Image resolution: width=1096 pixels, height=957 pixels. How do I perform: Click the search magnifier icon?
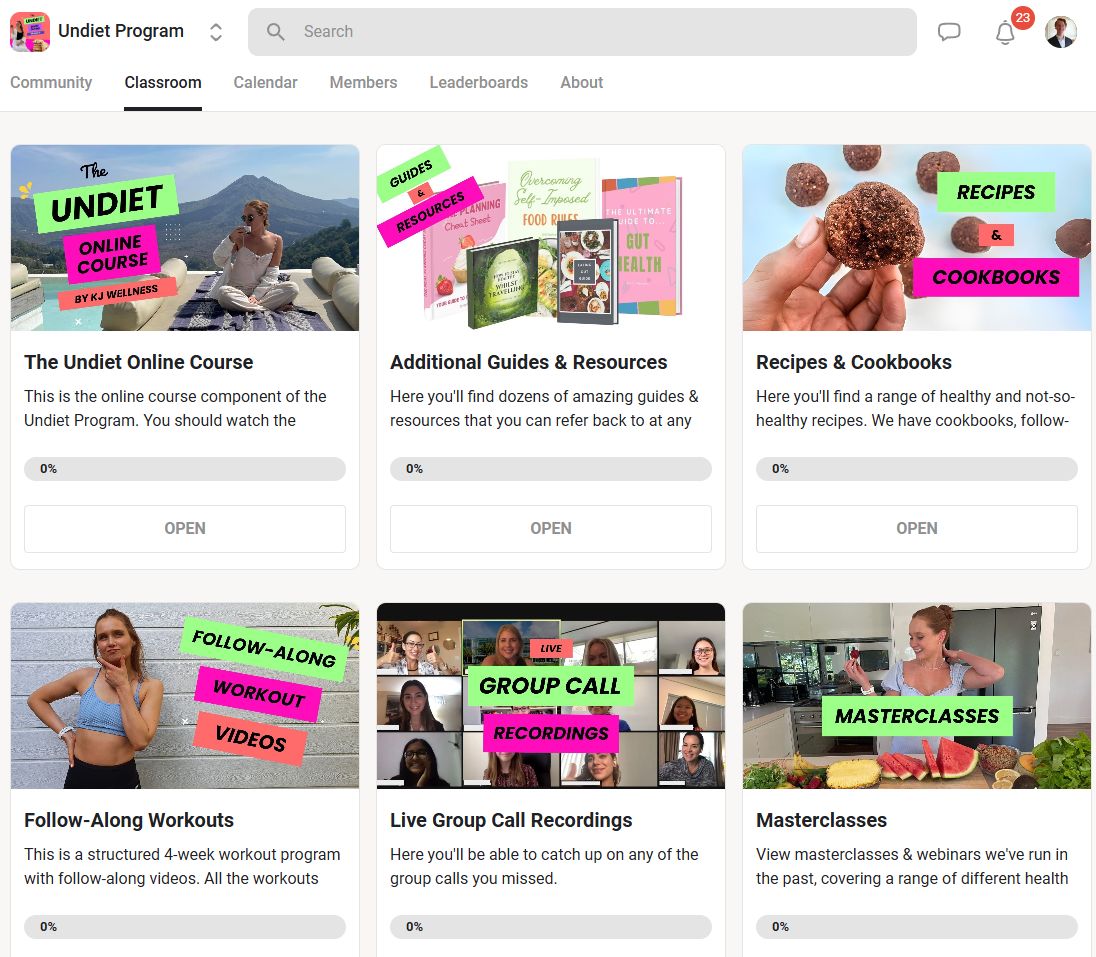[275, 31]
